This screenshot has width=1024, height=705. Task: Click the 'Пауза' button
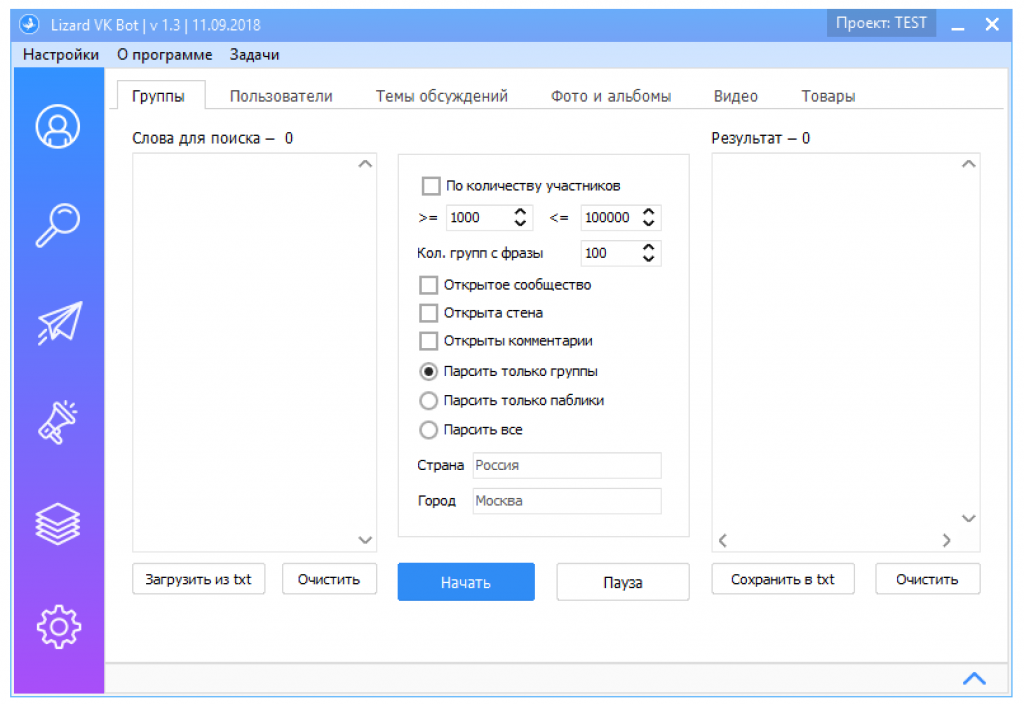coord(623,582)
